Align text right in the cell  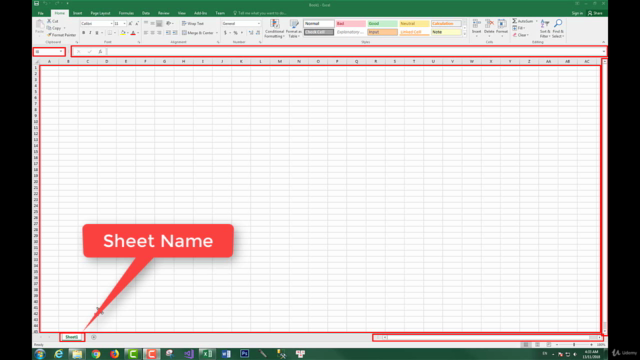click(159, 33)
